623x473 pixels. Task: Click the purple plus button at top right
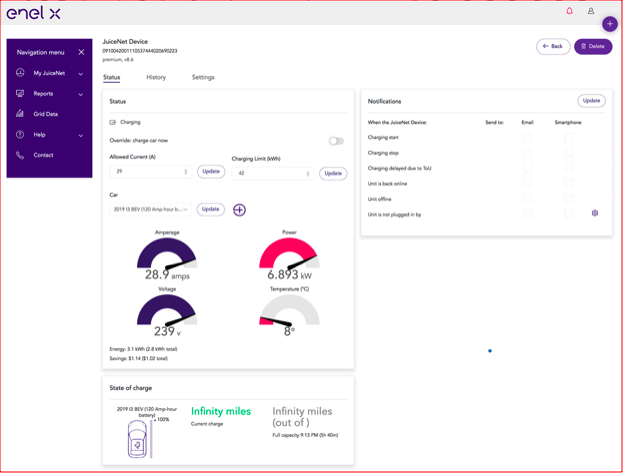[x=610, y=24]
